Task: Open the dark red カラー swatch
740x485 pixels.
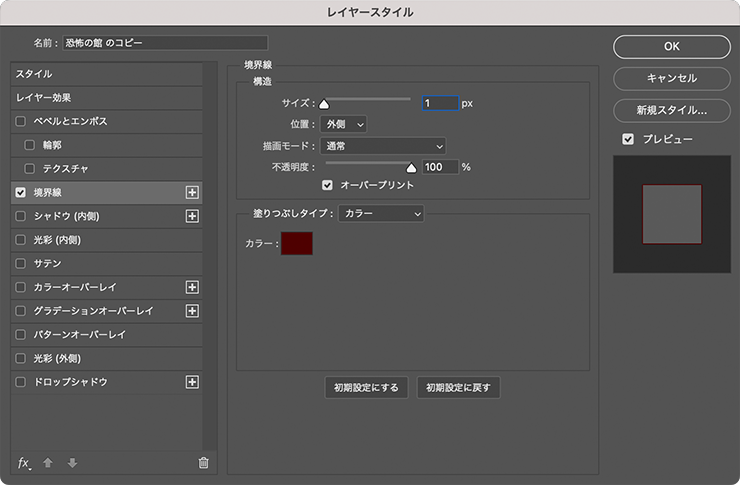Action: 297,243
